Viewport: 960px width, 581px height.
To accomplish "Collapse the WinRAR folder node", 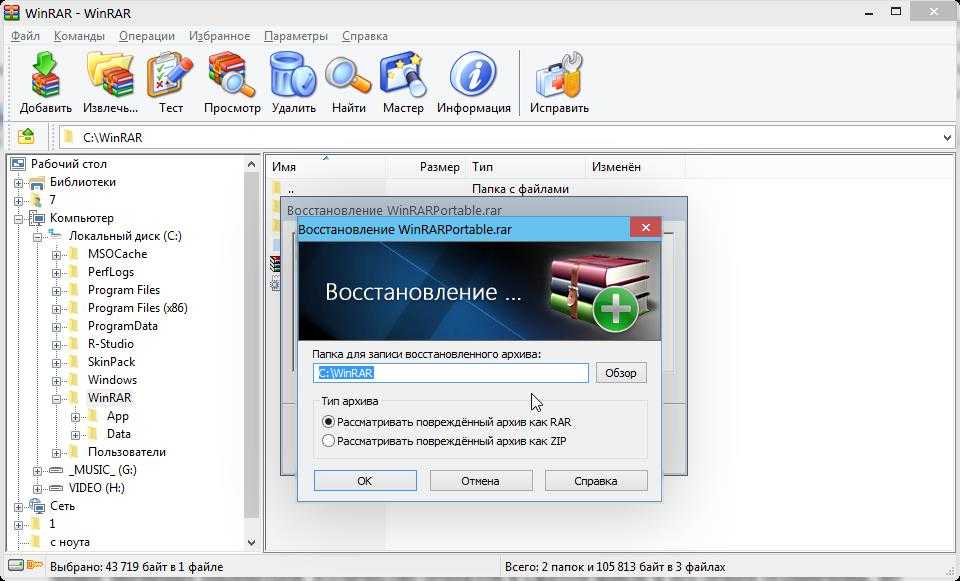I will click(x=57, y=399).
